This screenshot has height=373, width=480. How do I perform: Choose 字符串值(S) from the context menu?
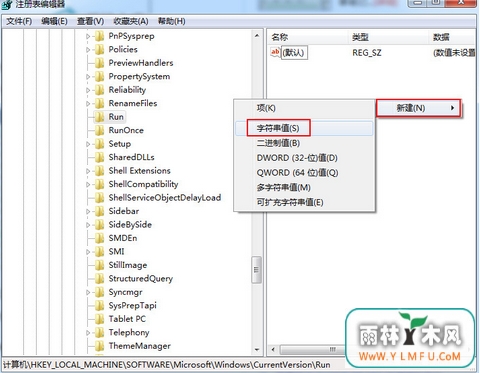(278, 128)
